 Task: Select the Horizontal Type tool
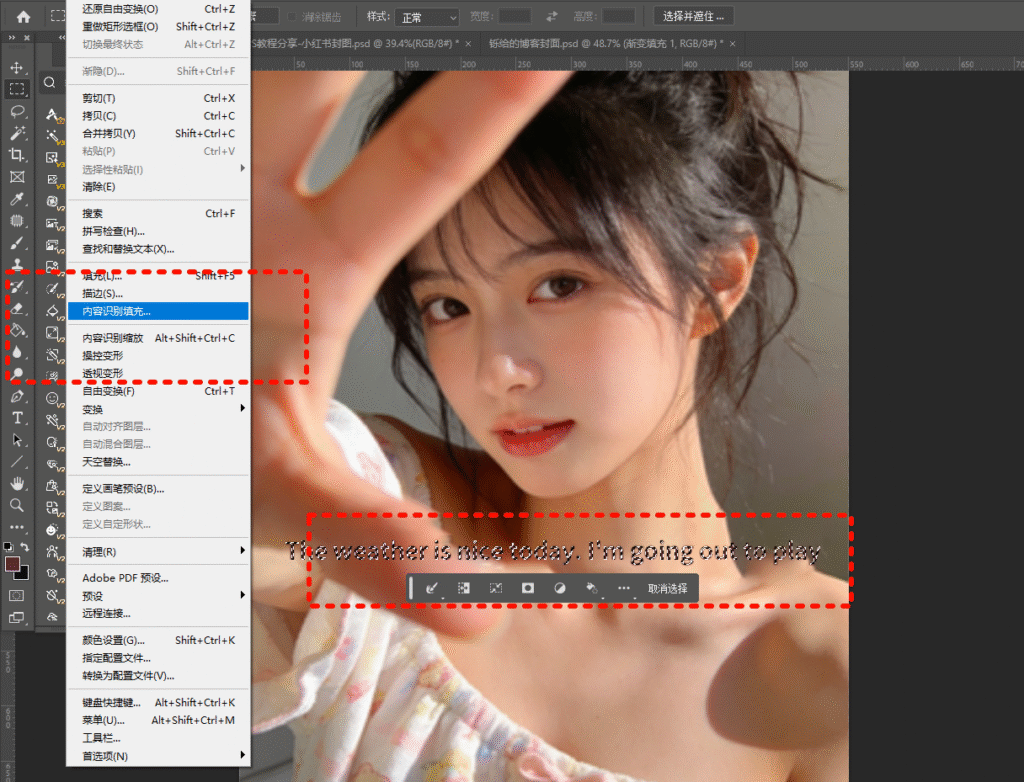(x=17, y=417)
